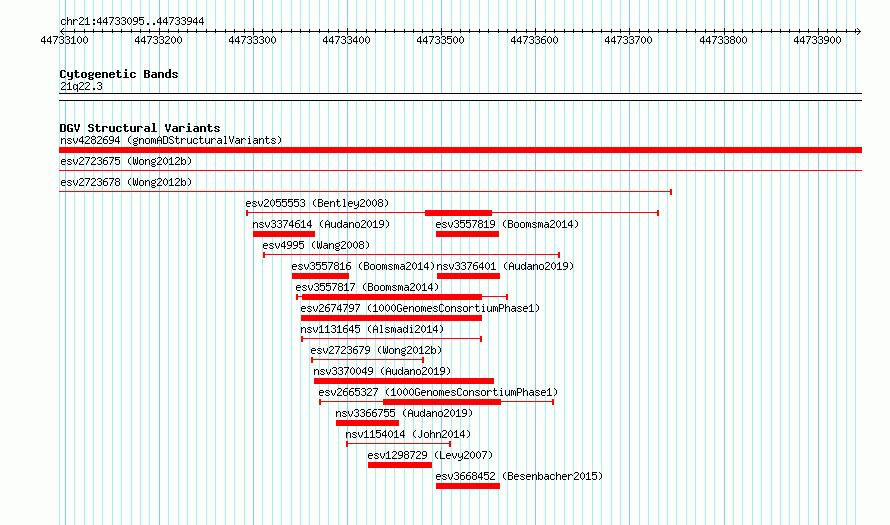
Task: Open nsv3370049 (Audano2019) label
Action: (x=382, y=371)
